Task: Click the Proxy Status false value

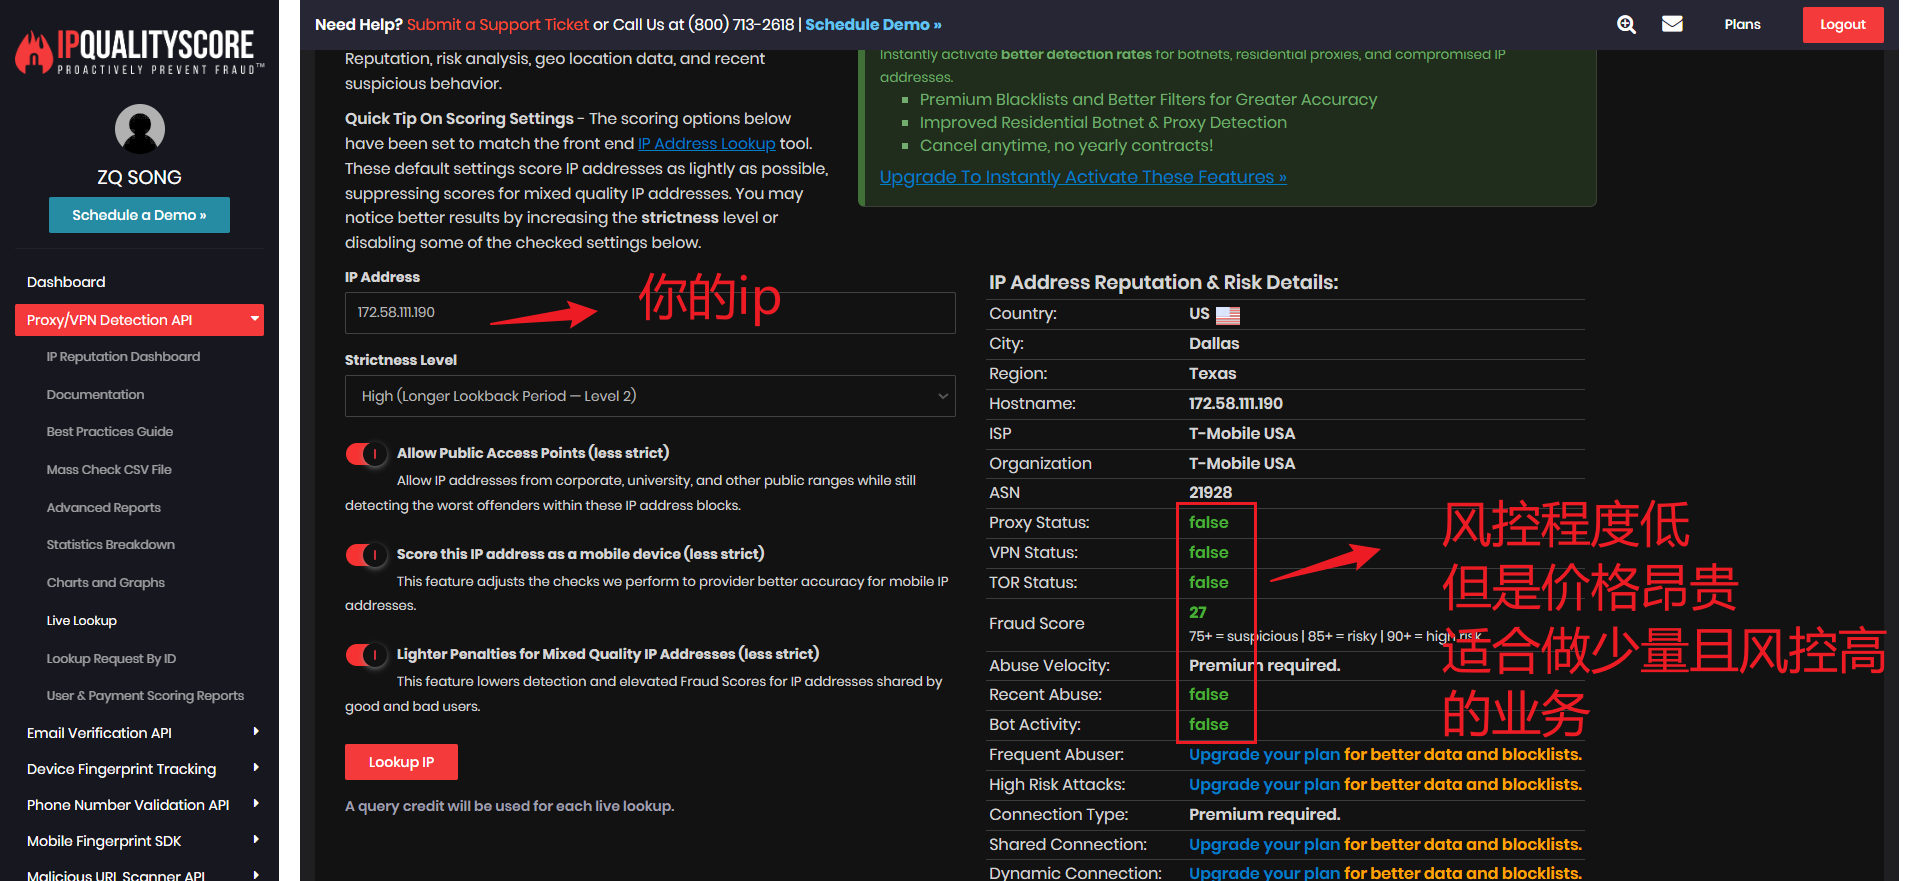Action: [1208, 523]
